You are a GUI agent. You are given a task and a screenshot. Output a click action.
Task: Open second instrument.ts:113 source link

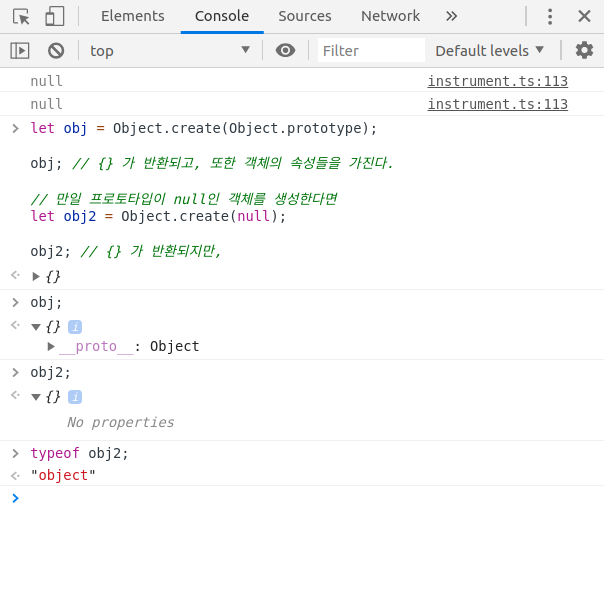pyautogui.click(x=498, y=104)
